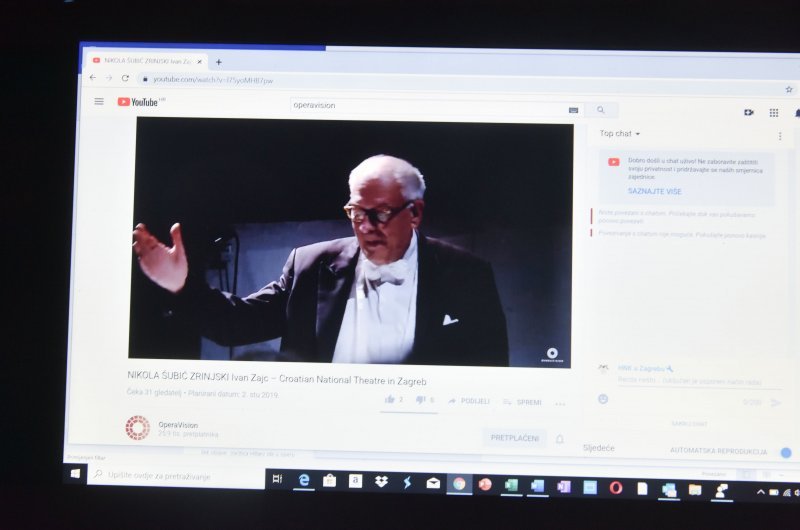
Task: Click the video title NIKOLA ŠUBIĆ ZRINJSKI
Action: coord(277,378)
